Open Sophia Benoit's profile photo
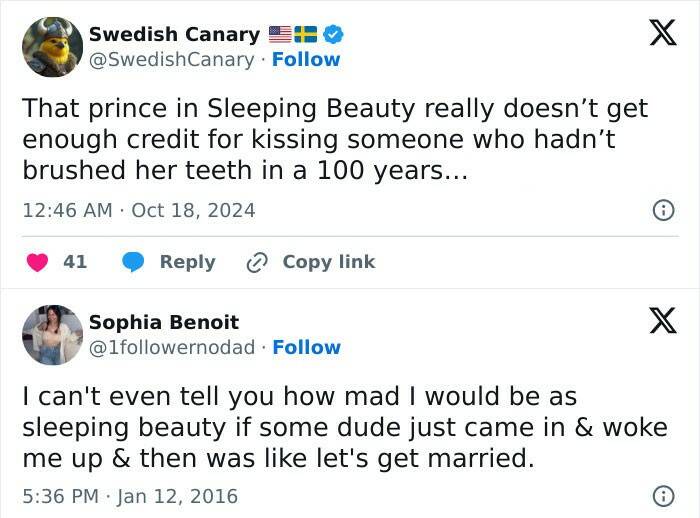 point(52,335)
